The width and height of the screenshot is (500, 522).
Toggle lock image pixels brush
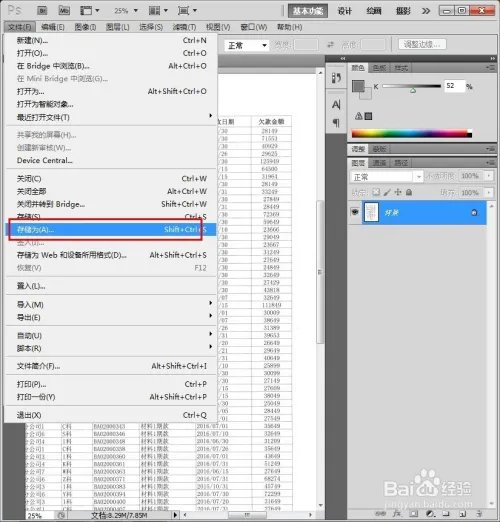click(387, 192)
